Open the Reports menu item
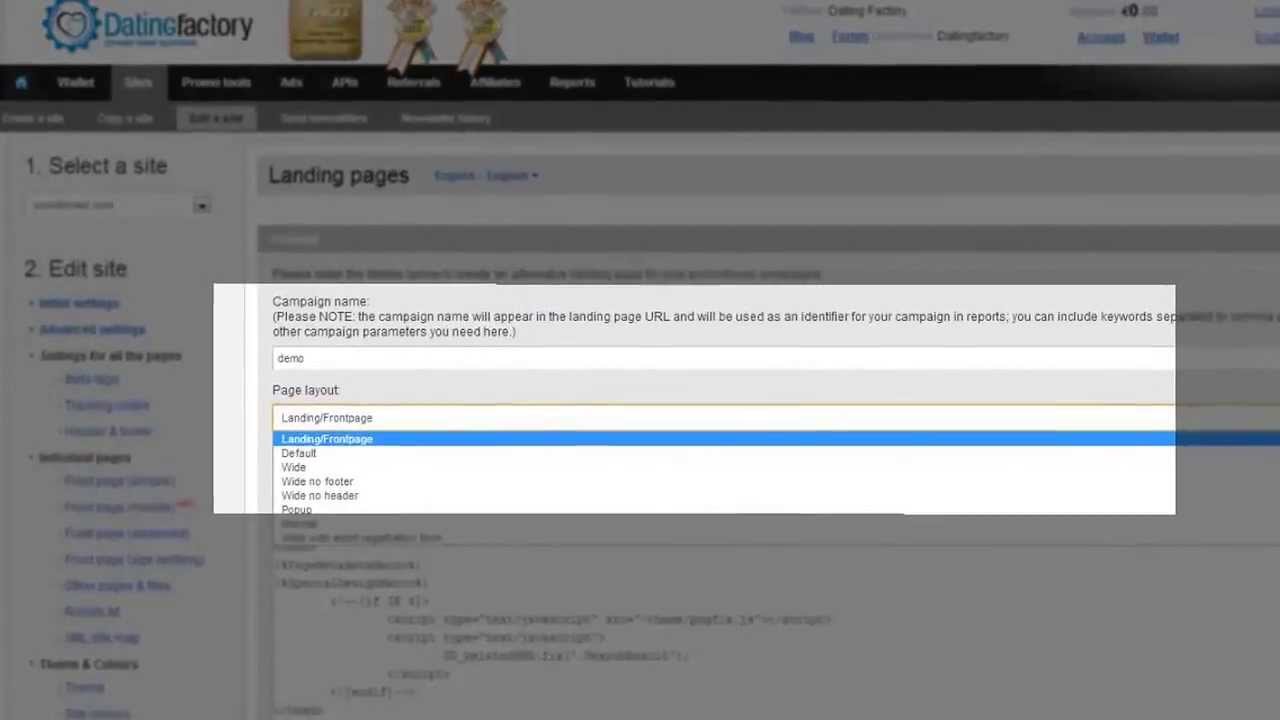The width and height of the screenshot is (1280, 720). (572, 83)
